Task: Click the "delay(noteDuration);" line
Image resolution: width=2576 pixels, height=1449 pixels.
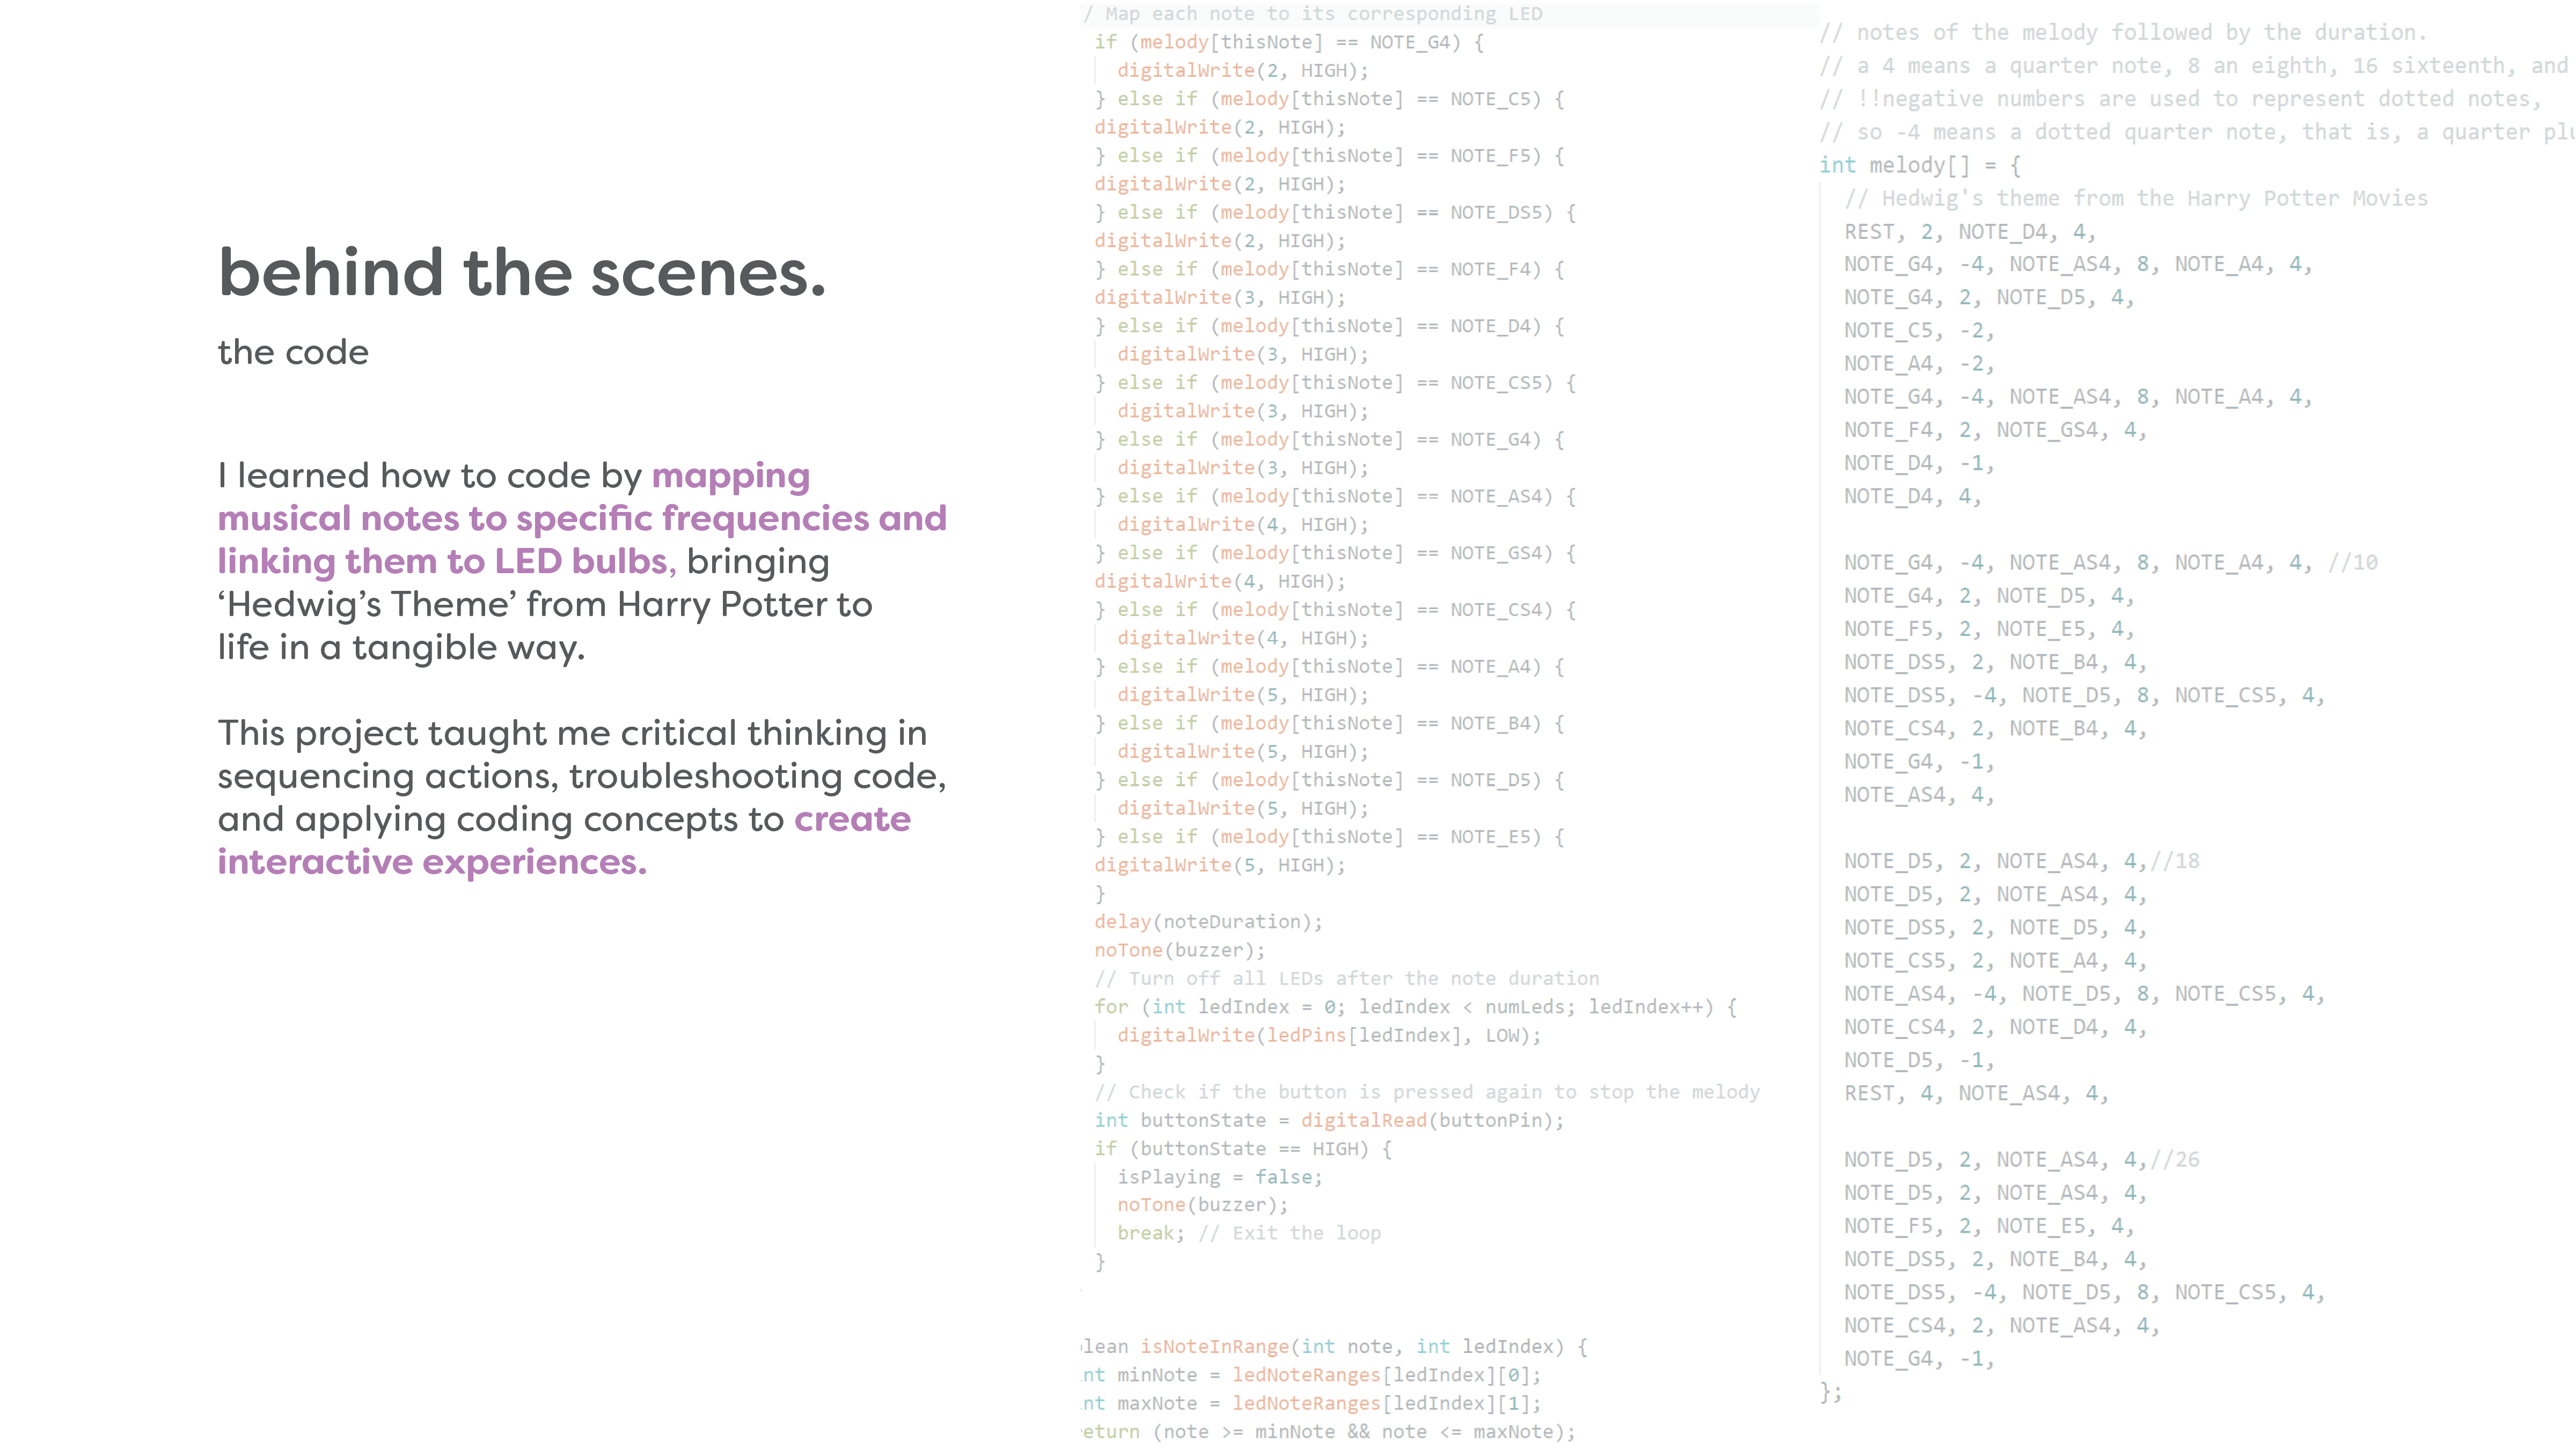Action: coord(1208,921)
